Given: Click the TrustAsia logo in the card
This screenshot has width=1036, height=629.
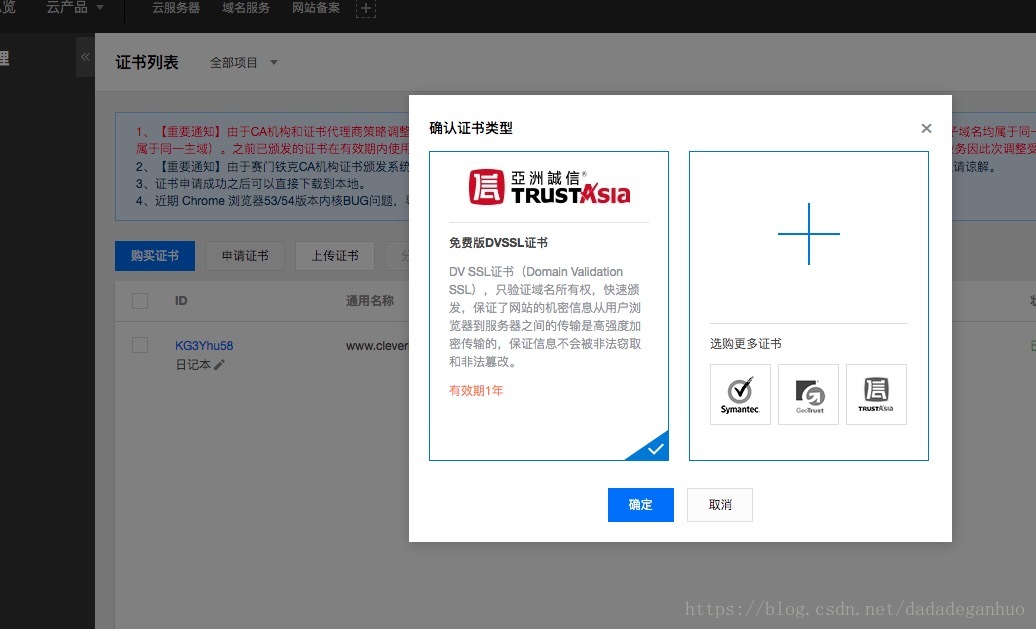Looking at the screenshot, I should point(549,187).
